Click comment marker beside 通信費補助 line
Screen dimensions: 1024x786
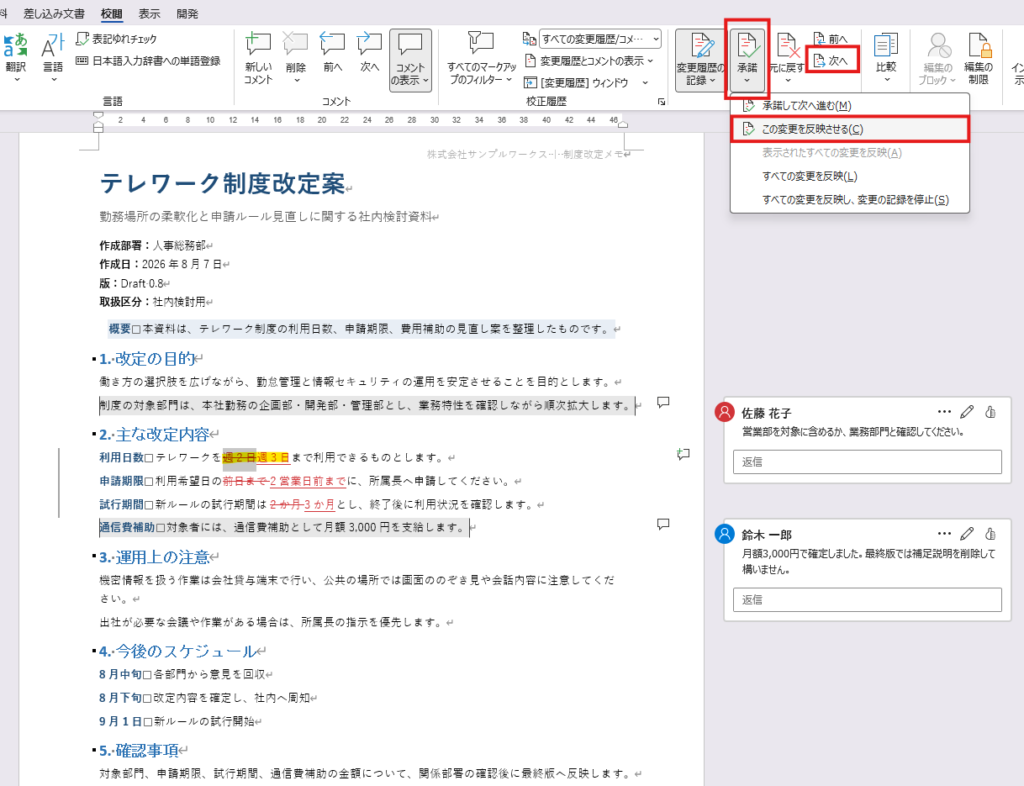tap(663, 524)
